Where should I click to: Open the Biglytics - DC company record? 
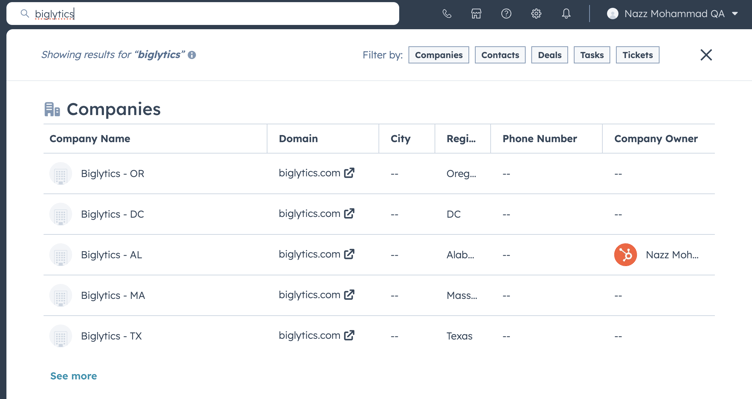(x=112, y=214)
